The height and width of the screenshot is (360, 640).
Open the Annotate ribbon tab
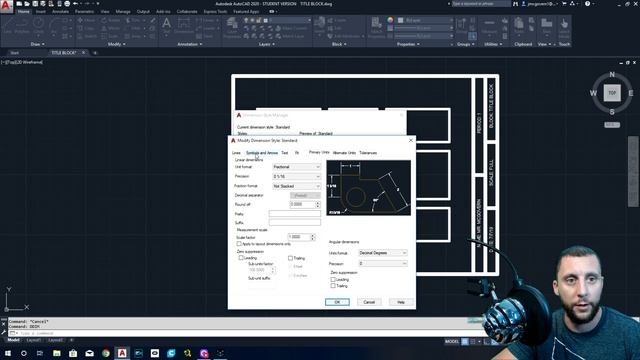click(60, 11)
